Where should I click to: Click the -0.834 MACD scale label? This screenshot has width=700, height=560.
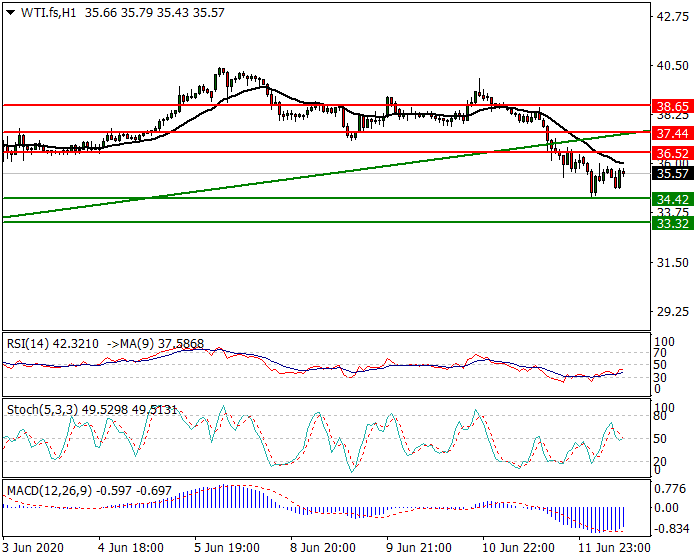[671, 529]
